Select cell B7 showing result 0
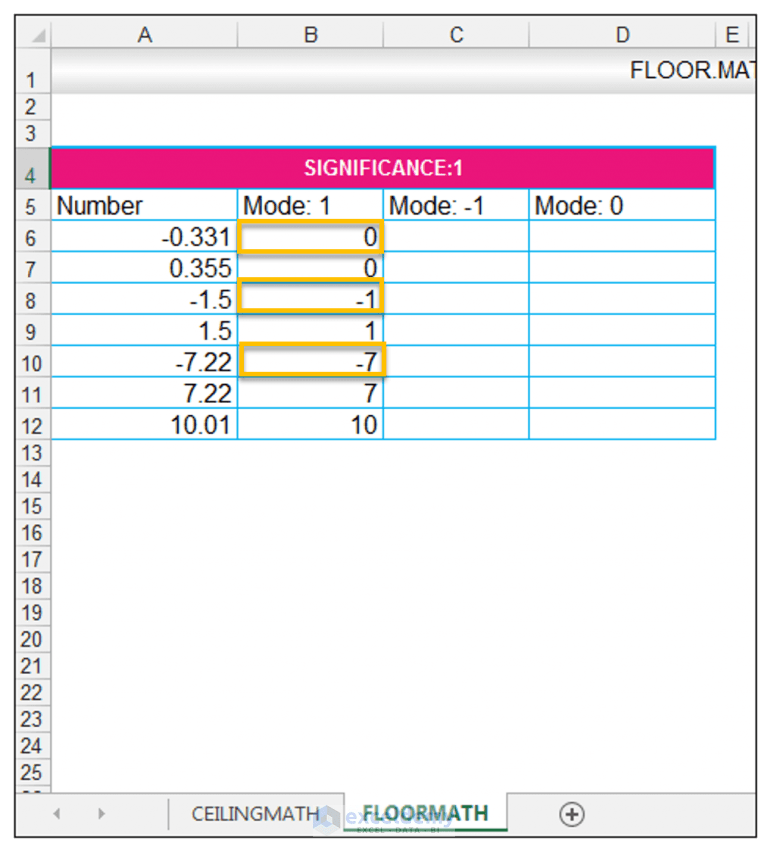Screen dimensions: 768x852 click(310, 267)
